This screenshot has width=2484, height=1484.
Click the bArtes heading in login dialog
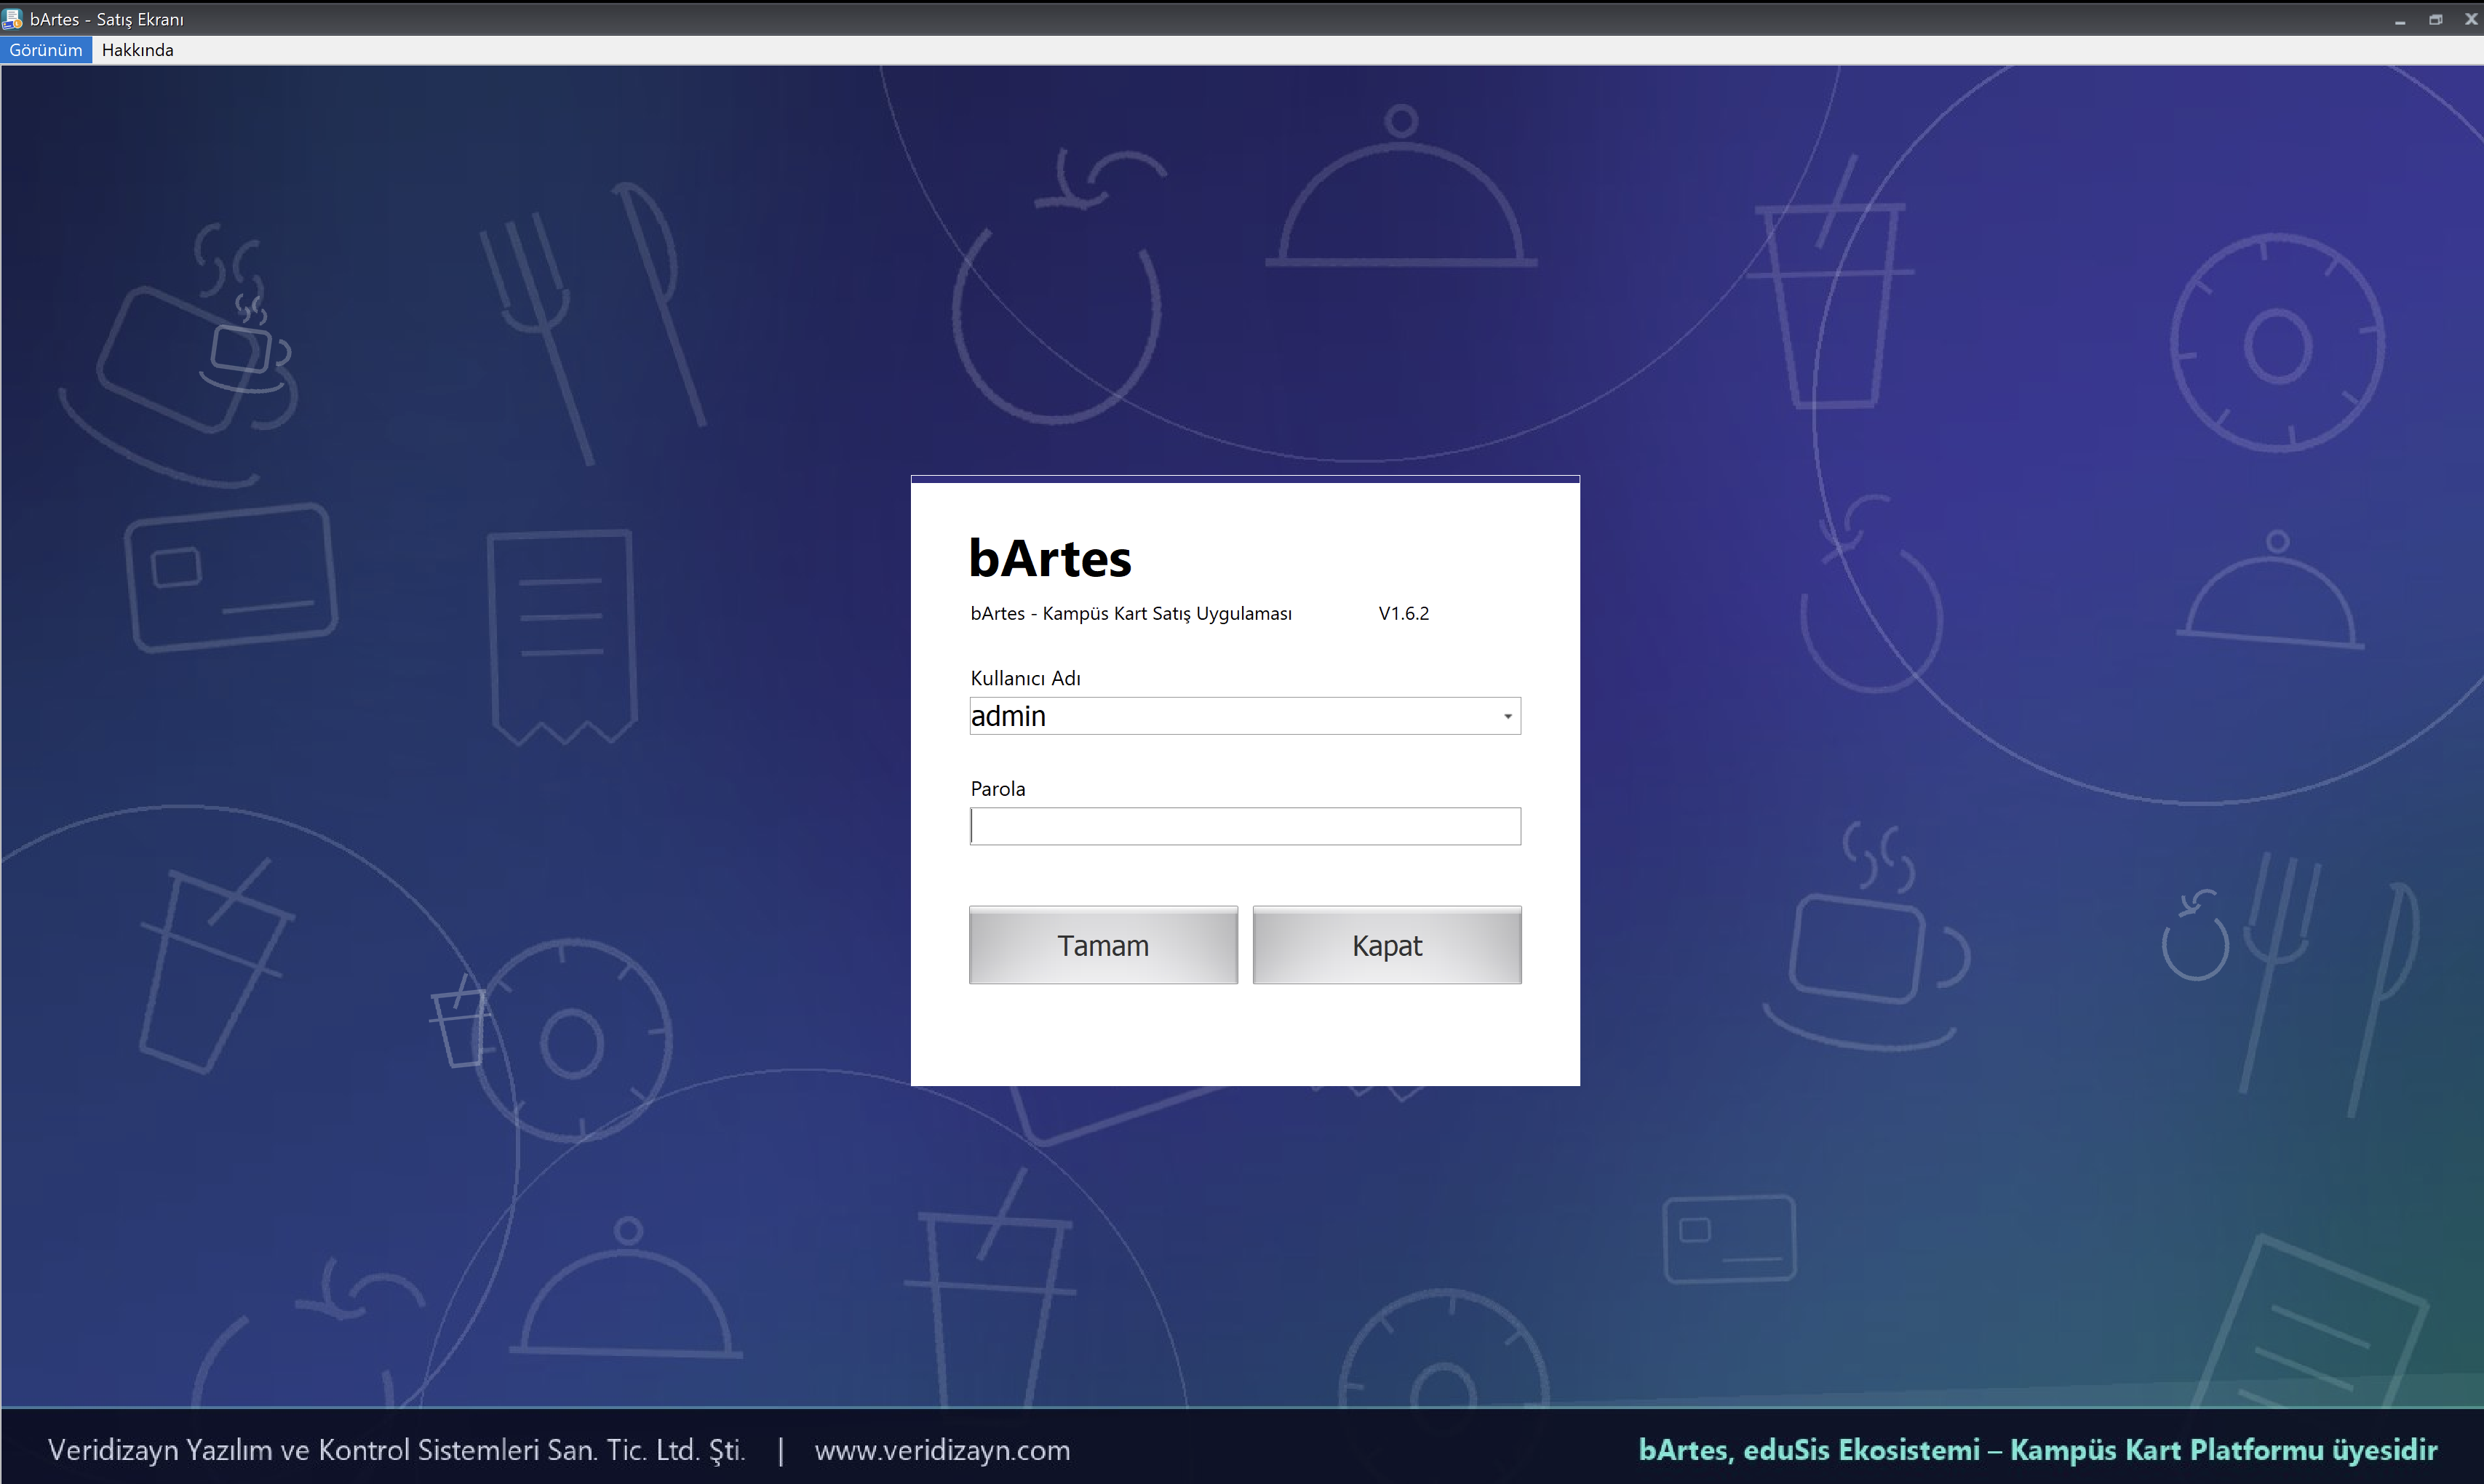(x=1050, y=558)
